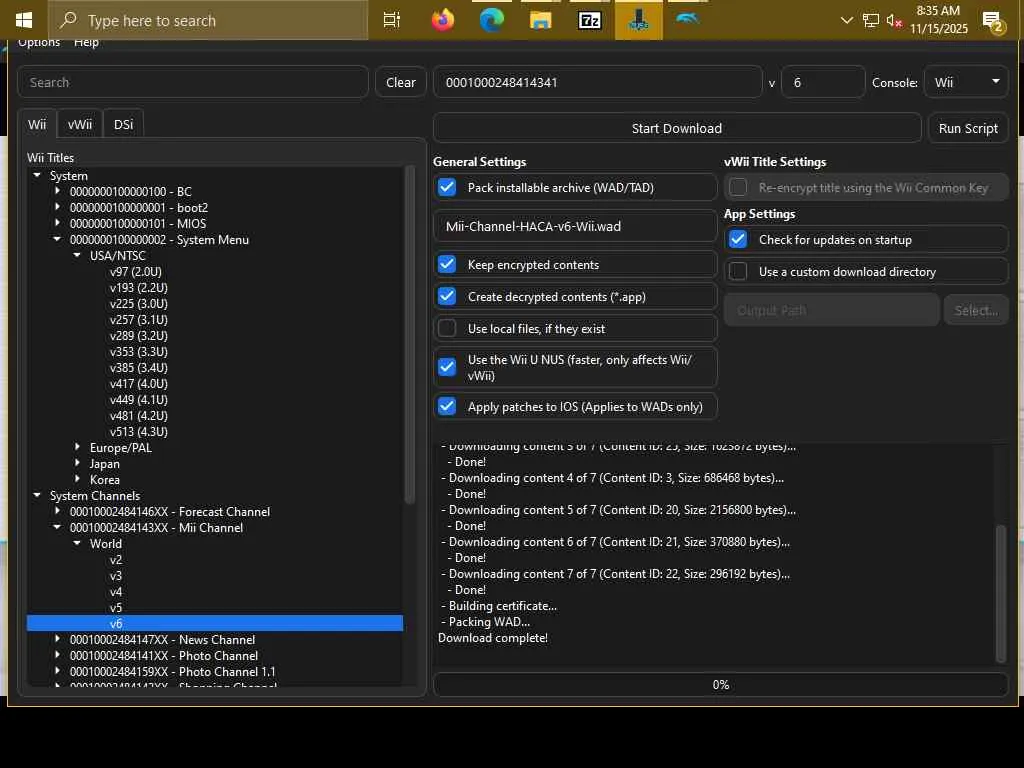Enable Use local files, if they exist

click(447, 329)
